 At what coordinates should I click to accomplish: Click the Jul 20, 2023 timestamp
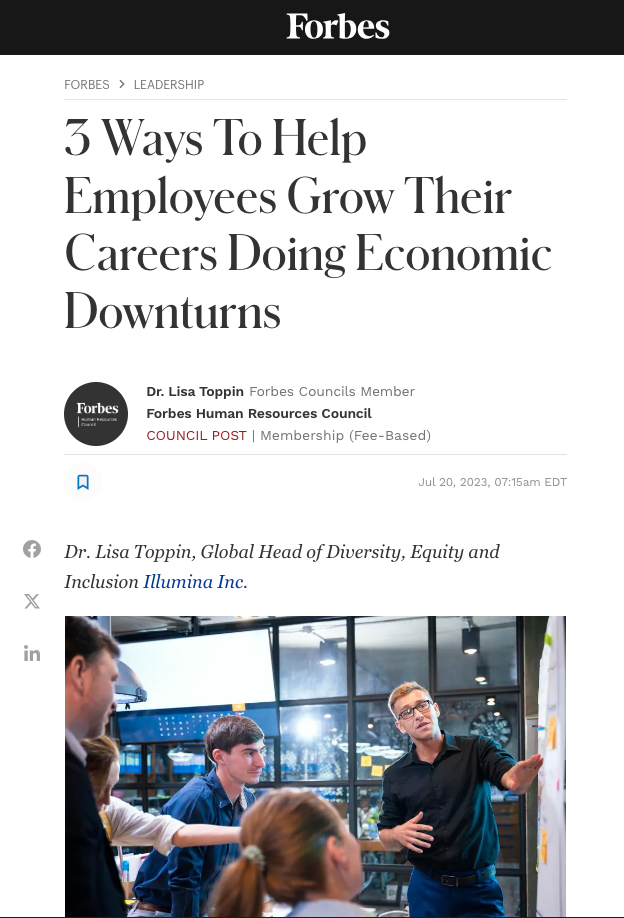point(492,482)
